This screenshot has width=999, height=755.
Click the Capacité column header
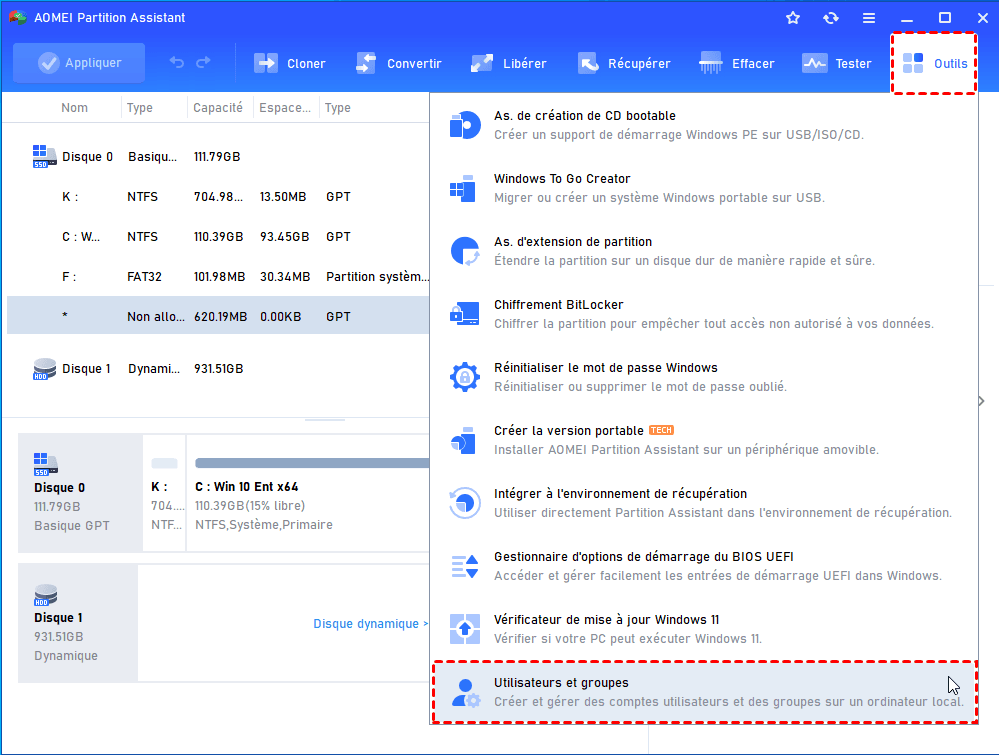pos(218,108)
